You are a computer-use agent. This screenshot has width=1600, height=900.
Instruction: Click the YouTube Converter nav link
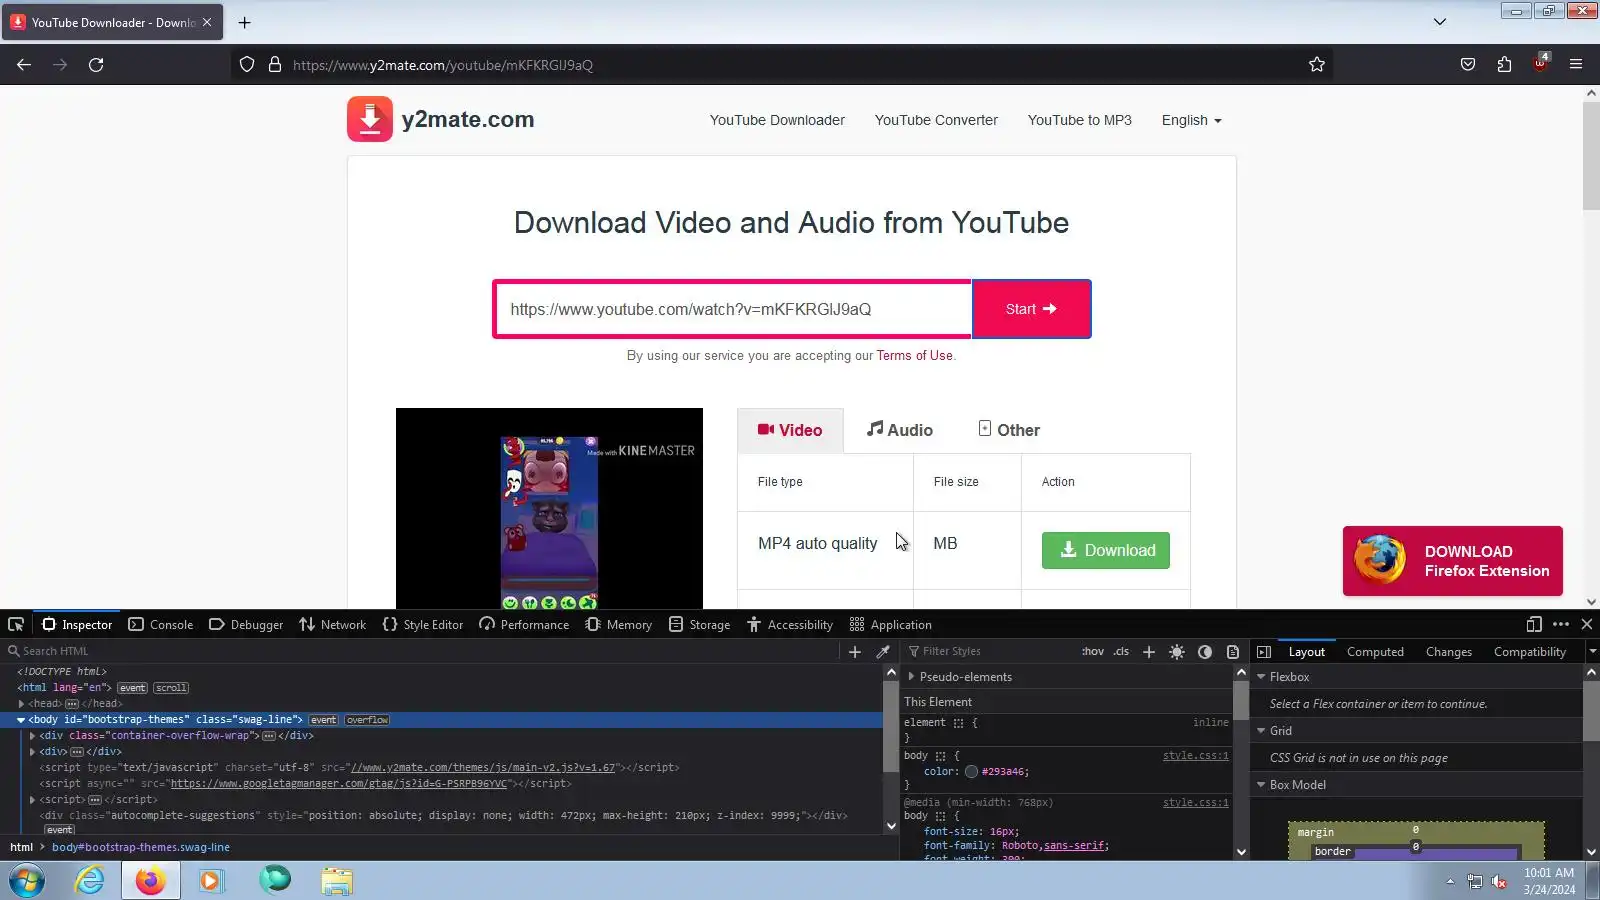click(936, 120)
